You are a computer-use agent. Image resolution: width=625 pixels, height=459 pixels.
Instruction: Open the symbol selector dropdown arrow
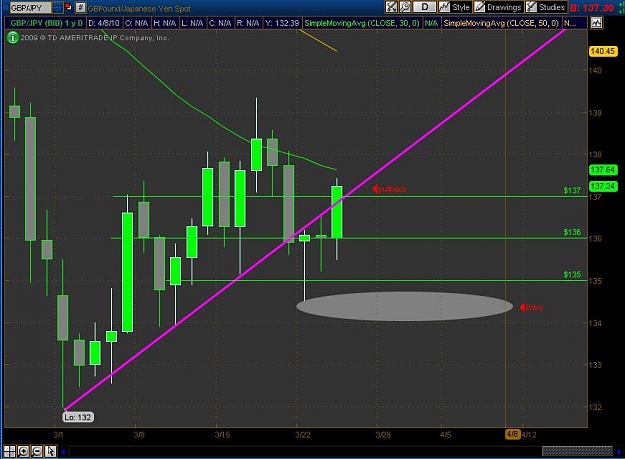click(x=58, y=7)
